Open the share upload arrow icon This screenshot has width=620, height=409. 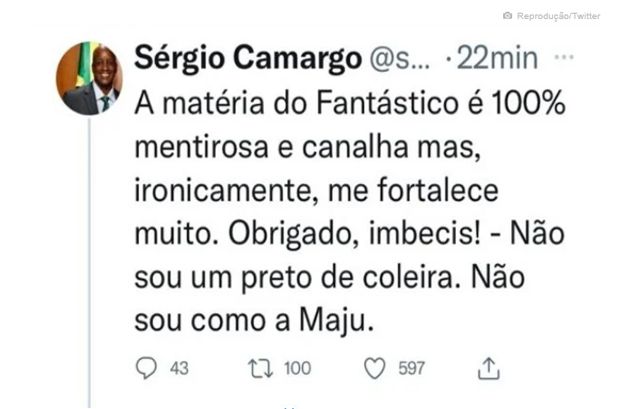(x=489, y=368)
